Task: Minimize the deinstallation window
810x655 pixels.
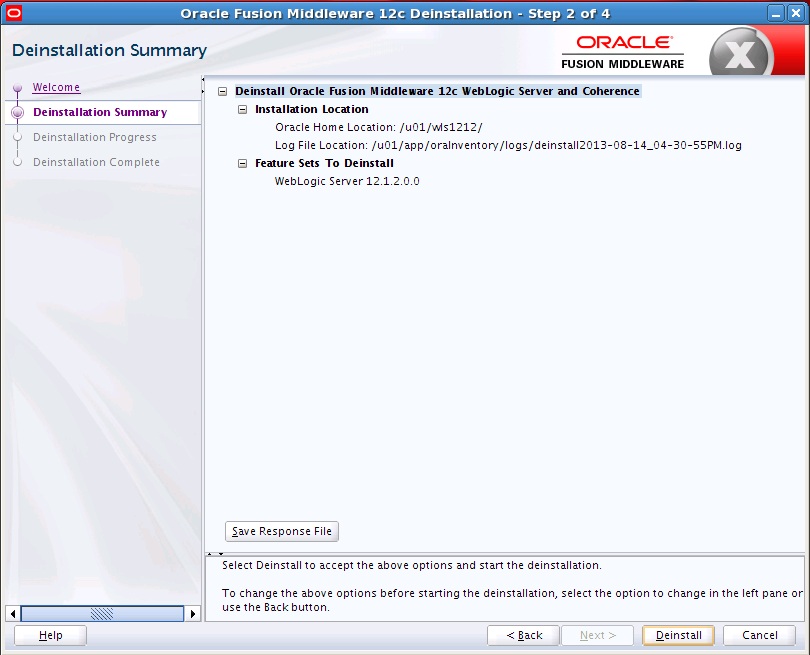Action: (775, 13)
